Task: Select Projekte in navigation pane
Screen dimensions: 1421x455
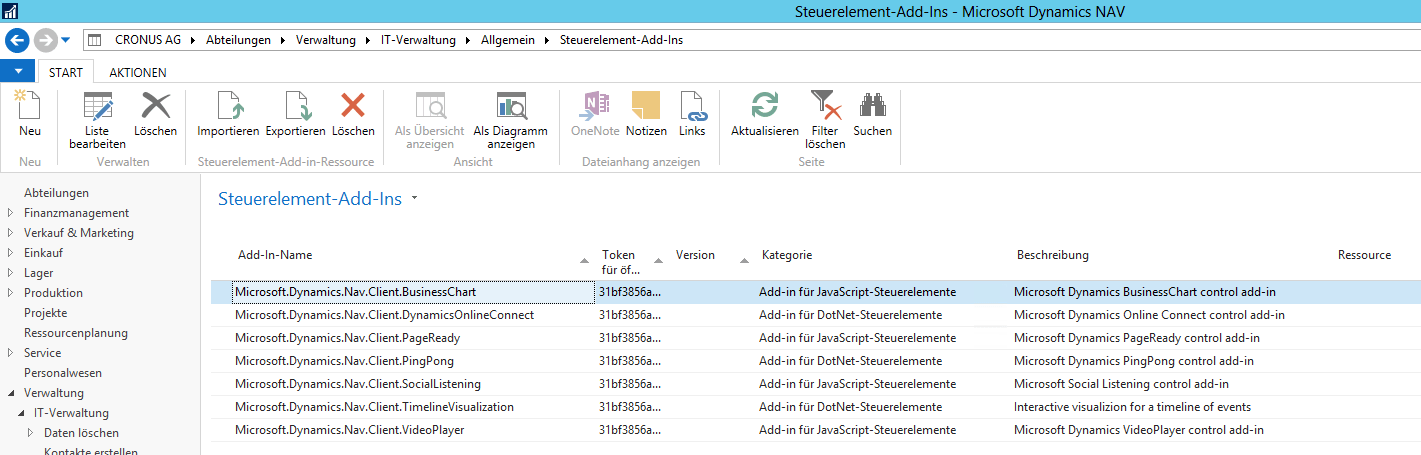Action: click(46, 313)
